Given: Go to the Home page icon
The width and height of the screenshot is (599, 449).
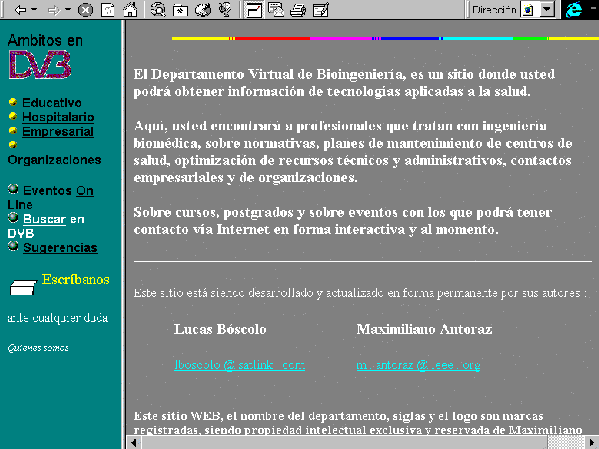Looking at the screenshot, I should tap(130, 10).
